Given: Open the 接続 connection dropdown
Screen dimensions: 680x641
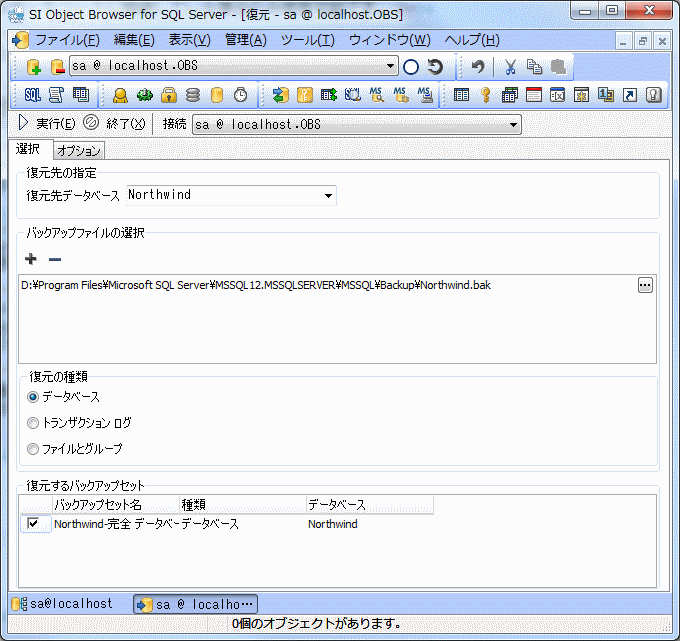Looking at the screenshot, I should [x=514, y=125].
